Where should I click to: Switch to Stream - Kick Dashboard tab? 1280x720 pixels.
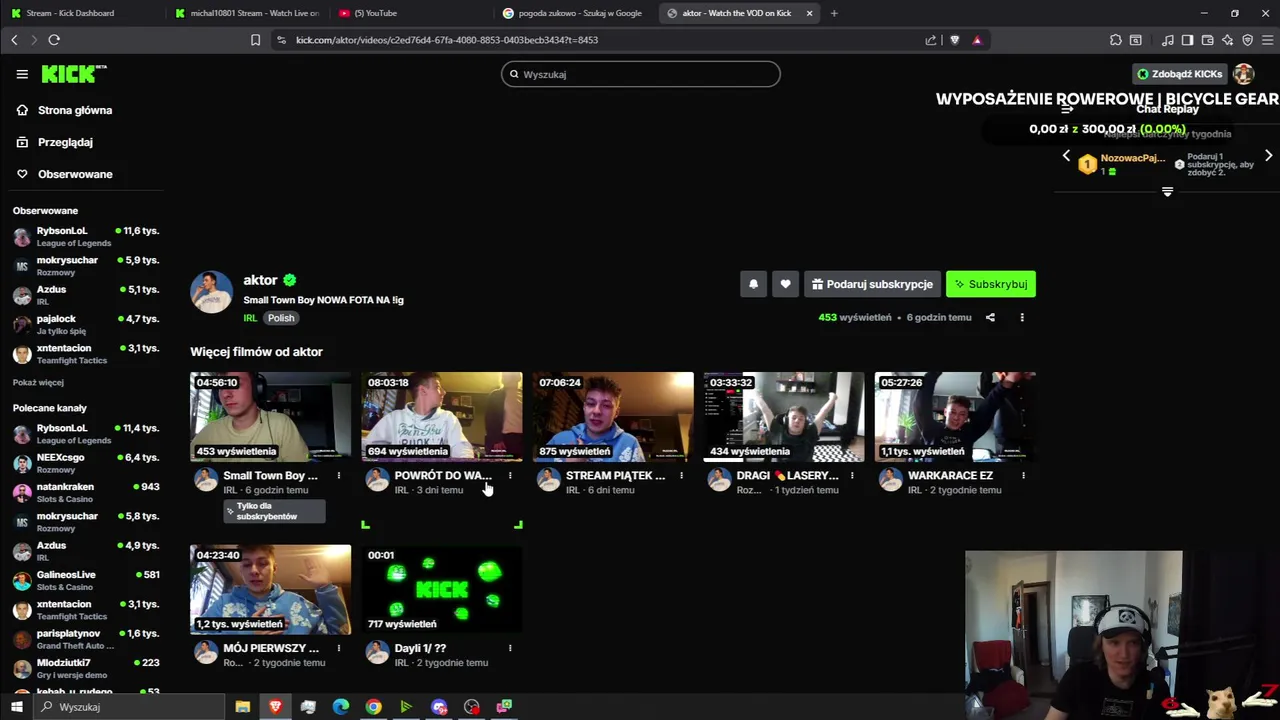pos(80,13)
